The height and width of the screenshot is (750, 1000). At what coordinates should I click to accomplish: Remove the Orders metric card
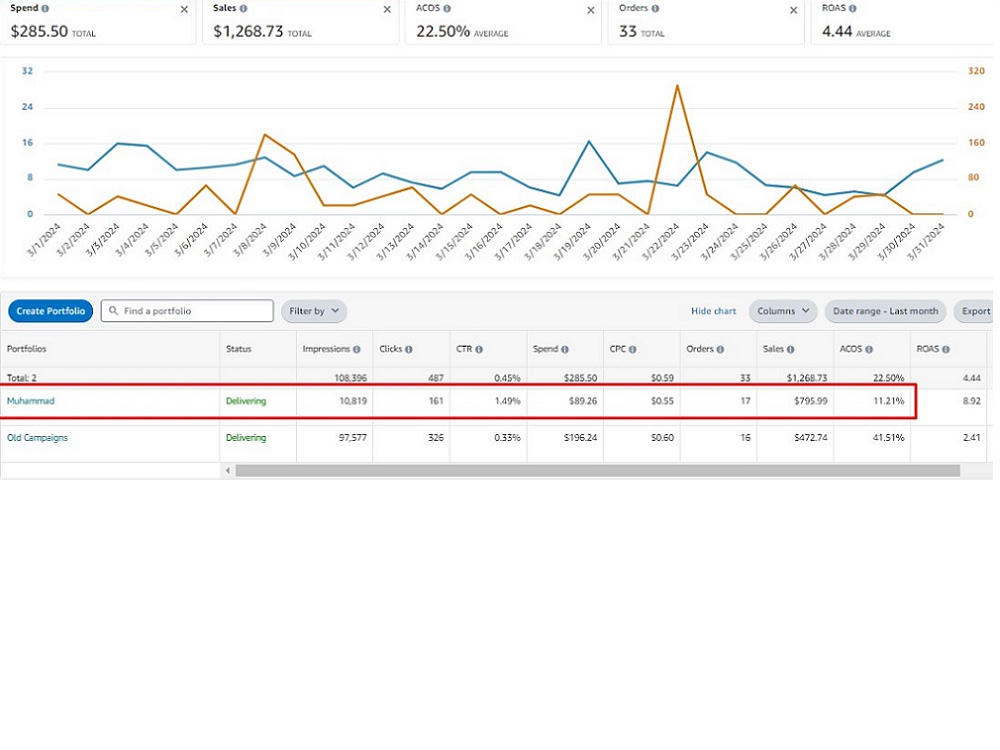793,10
